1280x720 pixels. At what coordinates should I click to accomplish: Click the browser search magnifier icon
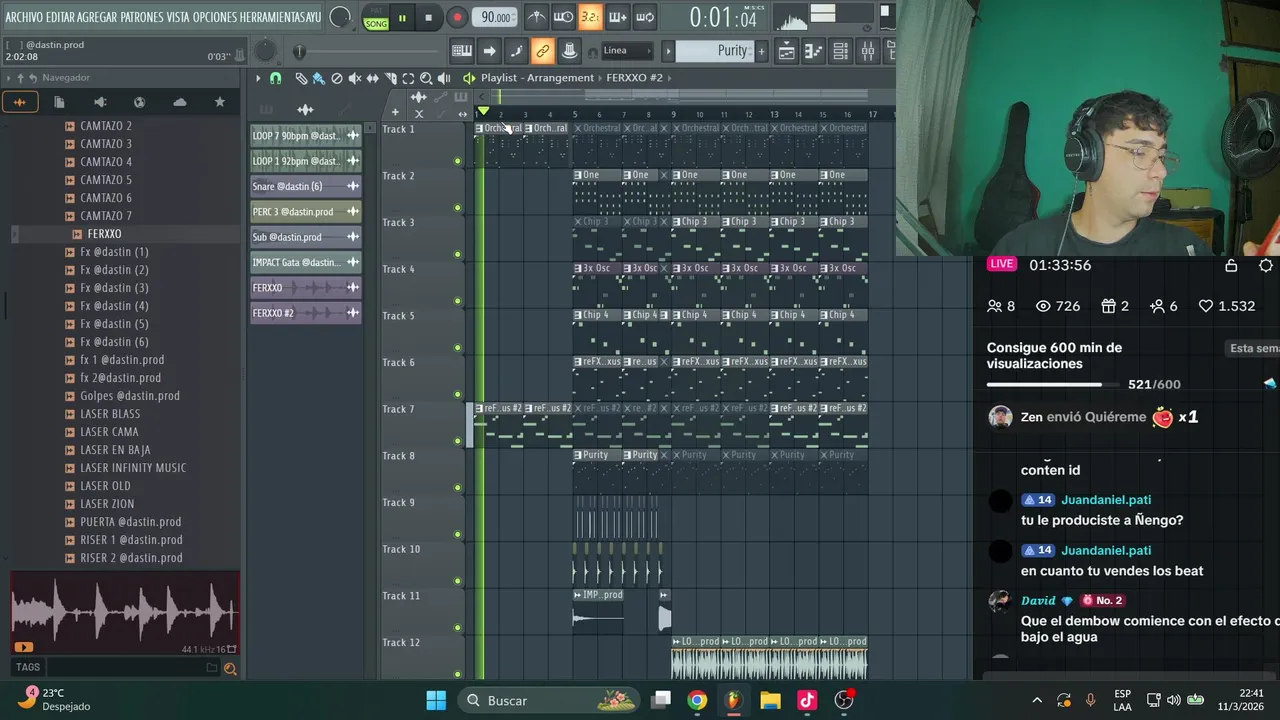click(x=230, y=668)
